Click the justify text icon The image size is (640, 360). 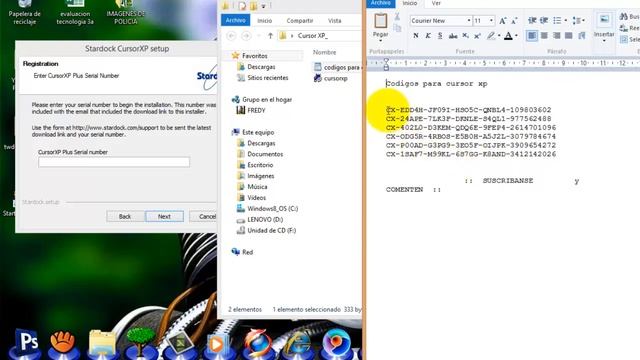(569, 36)
